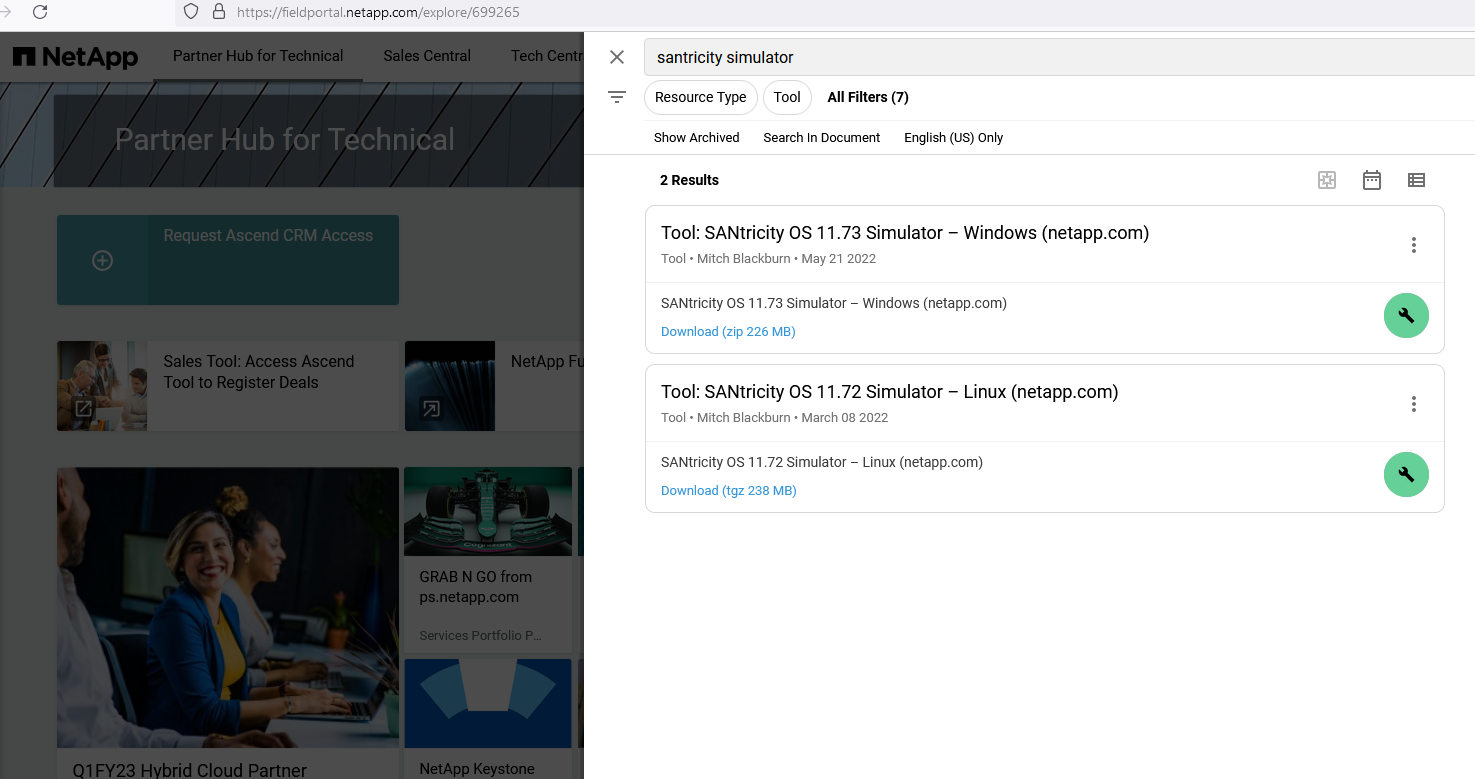The image size is (1475, 779).
Task: Open the Sales Central menu item
Action: [426, 56]
